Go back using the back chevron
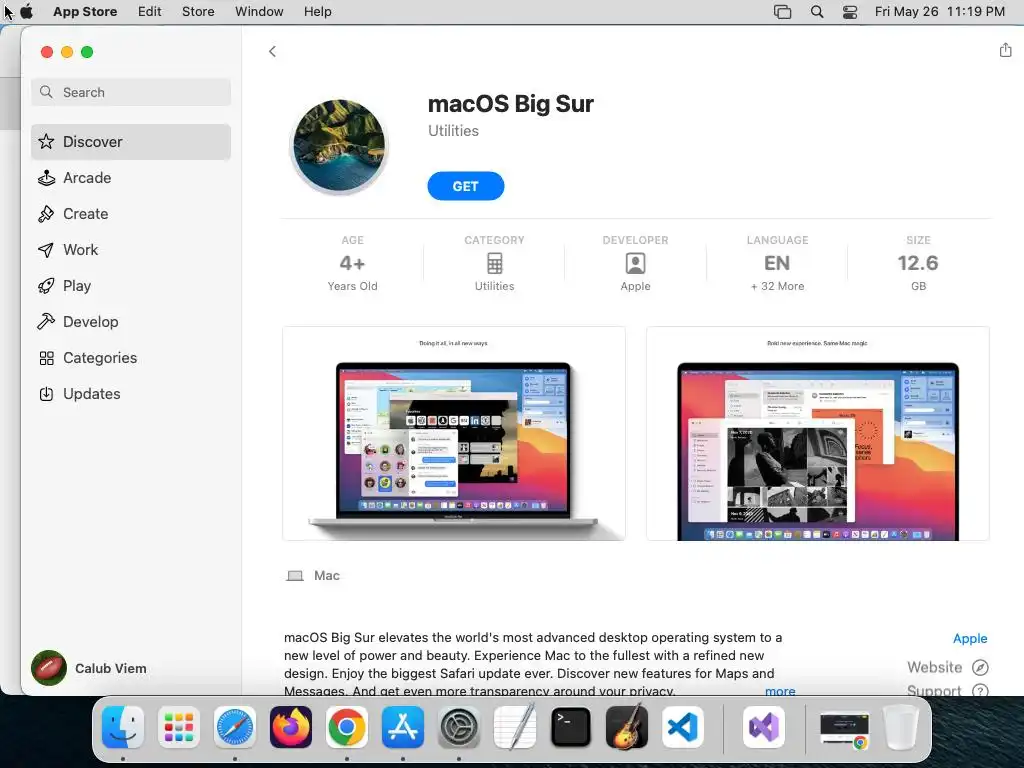The width and height of the screenshot is (1024, 768). coord(272,52)
